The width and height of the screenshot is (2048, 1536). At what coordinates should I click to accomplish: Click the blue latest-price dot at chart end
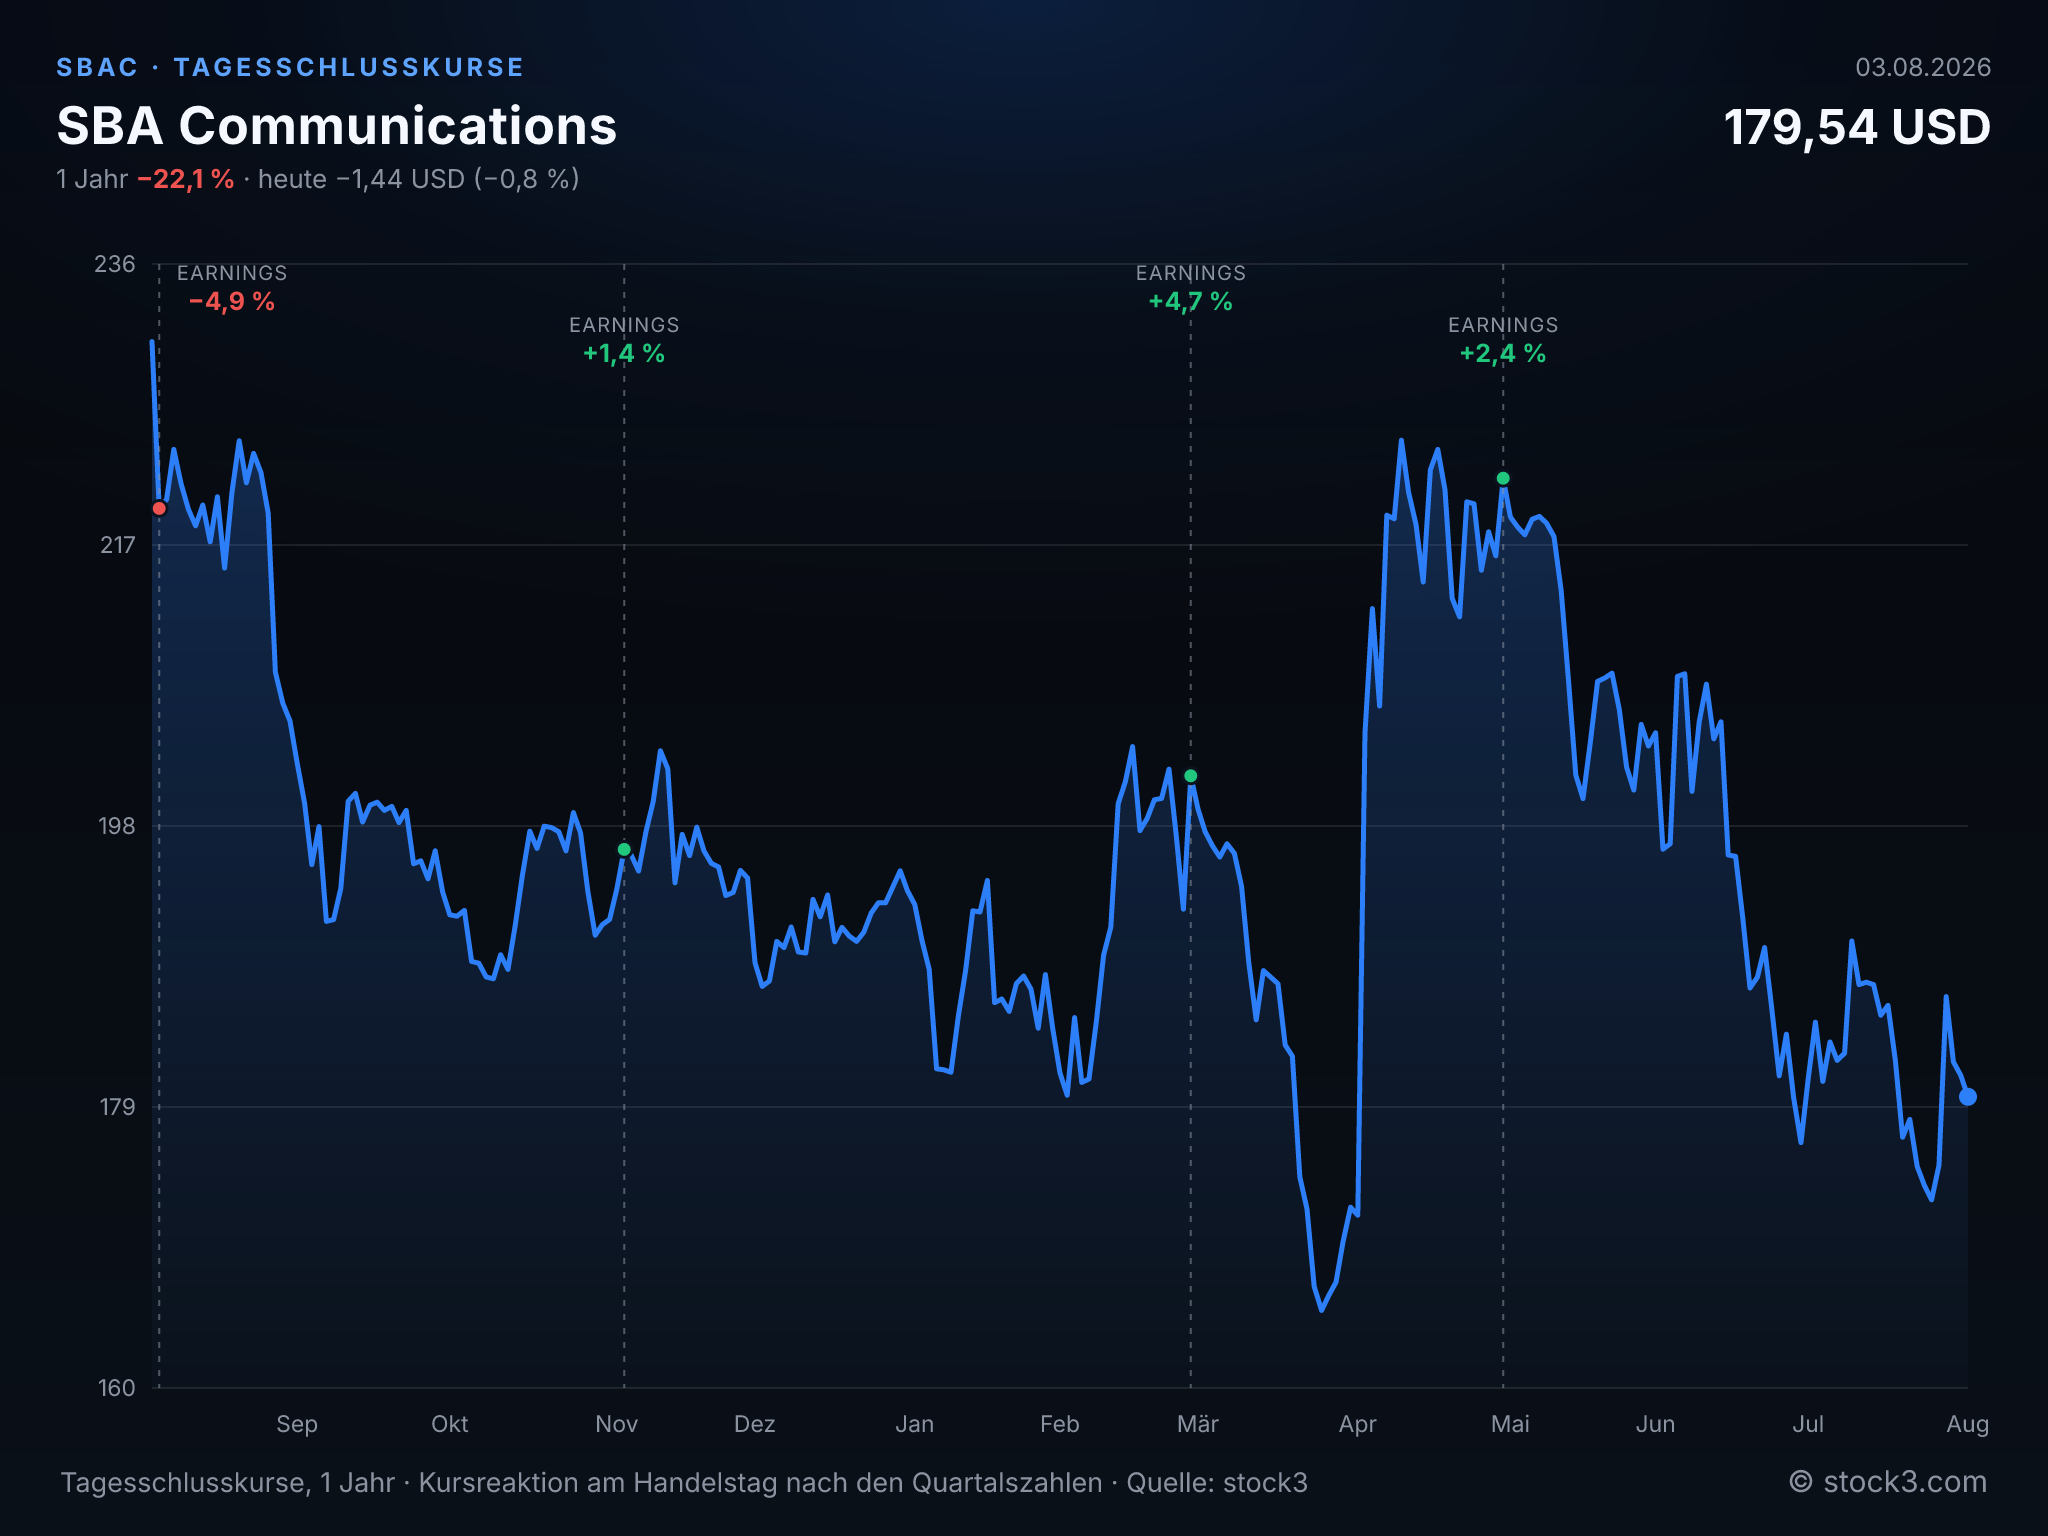coord(1967,1097)
